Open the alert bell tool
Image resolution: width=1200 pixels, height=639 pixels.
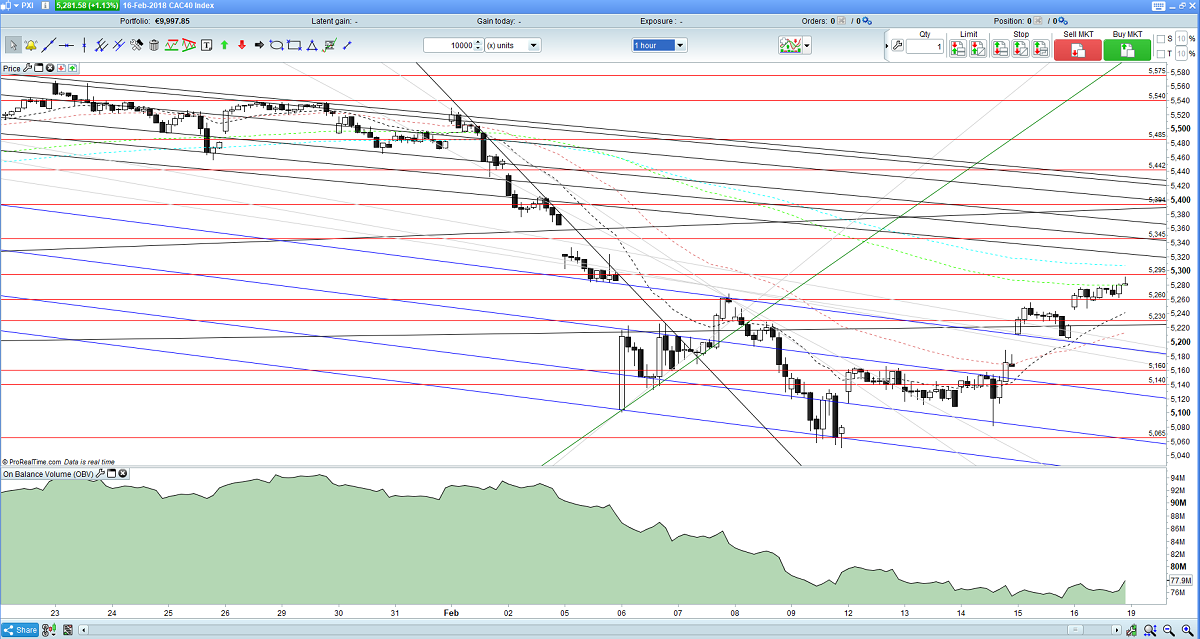pos(30,45)
